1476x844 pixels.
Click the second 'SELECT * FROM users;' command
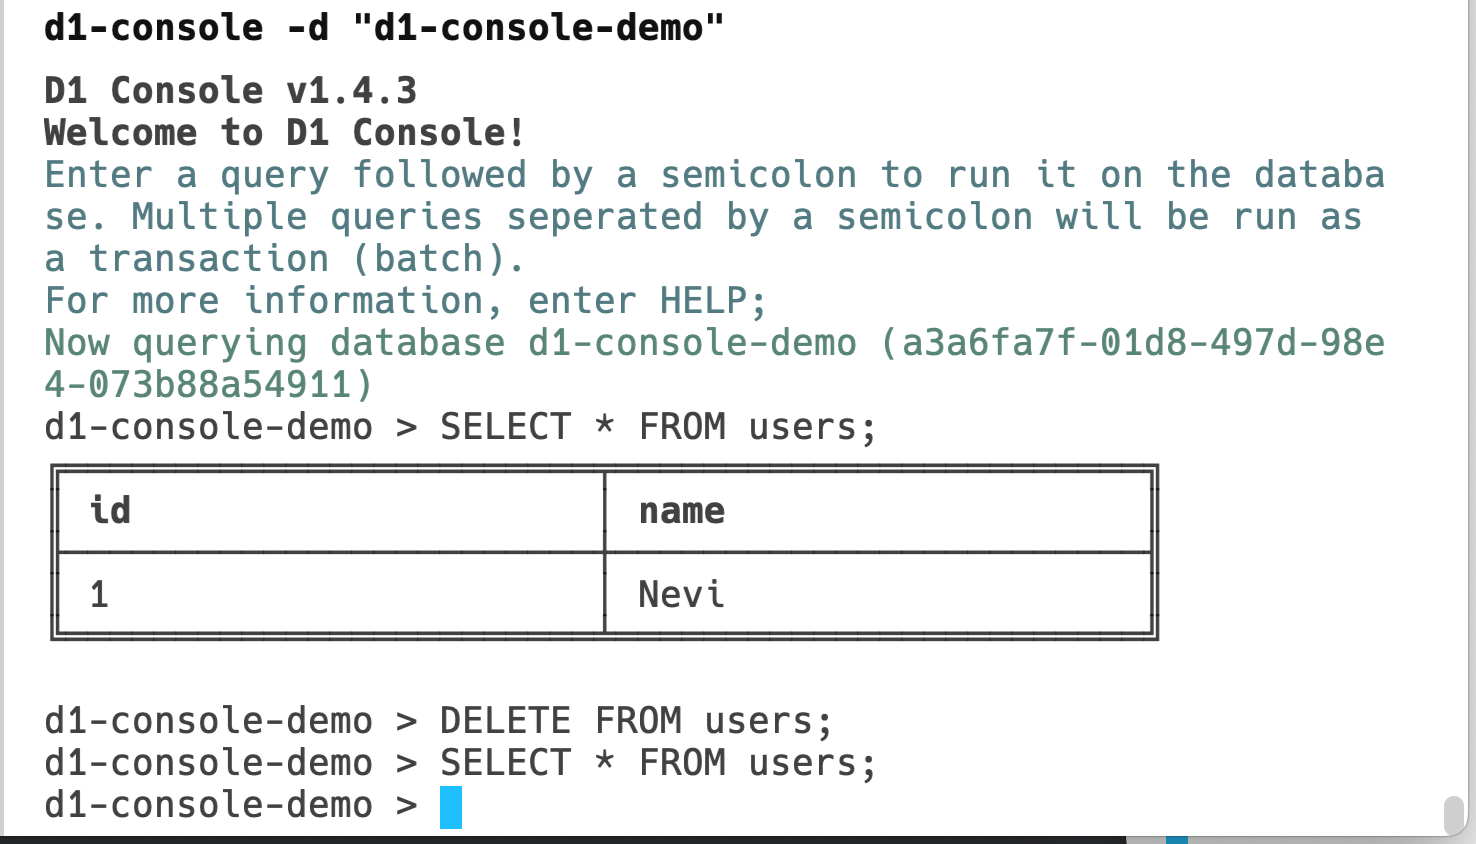tap(657, 763)
